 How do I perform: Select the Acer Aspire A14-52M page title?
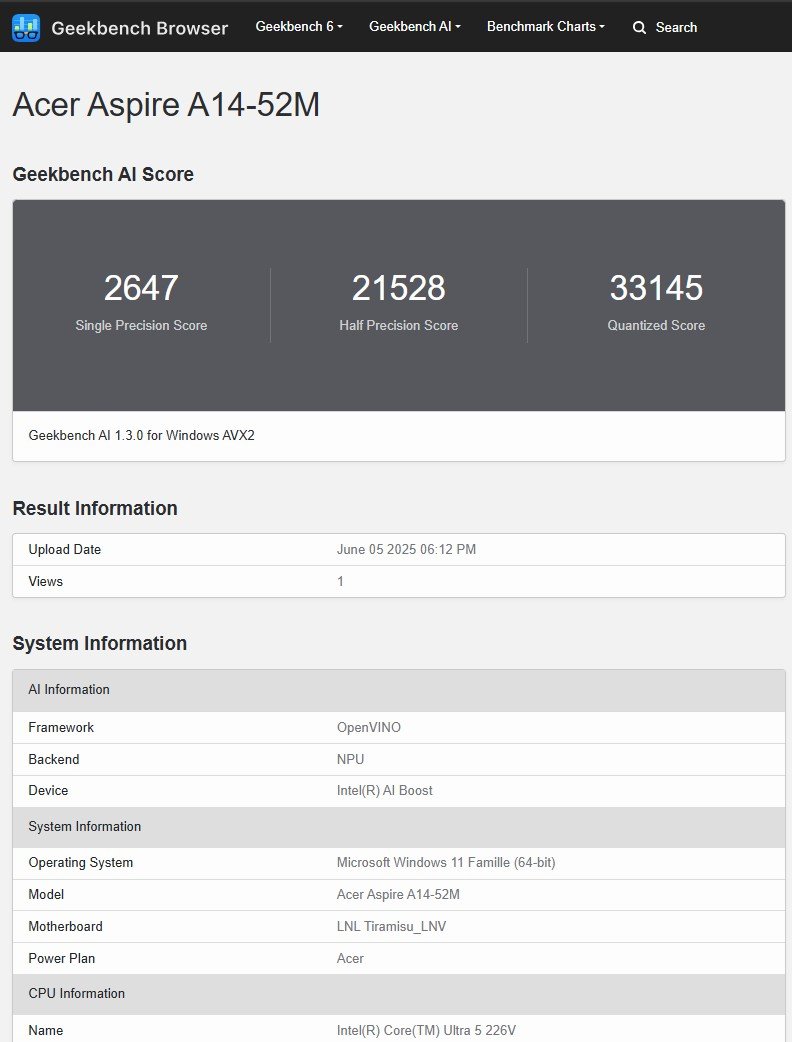[166, 105]
